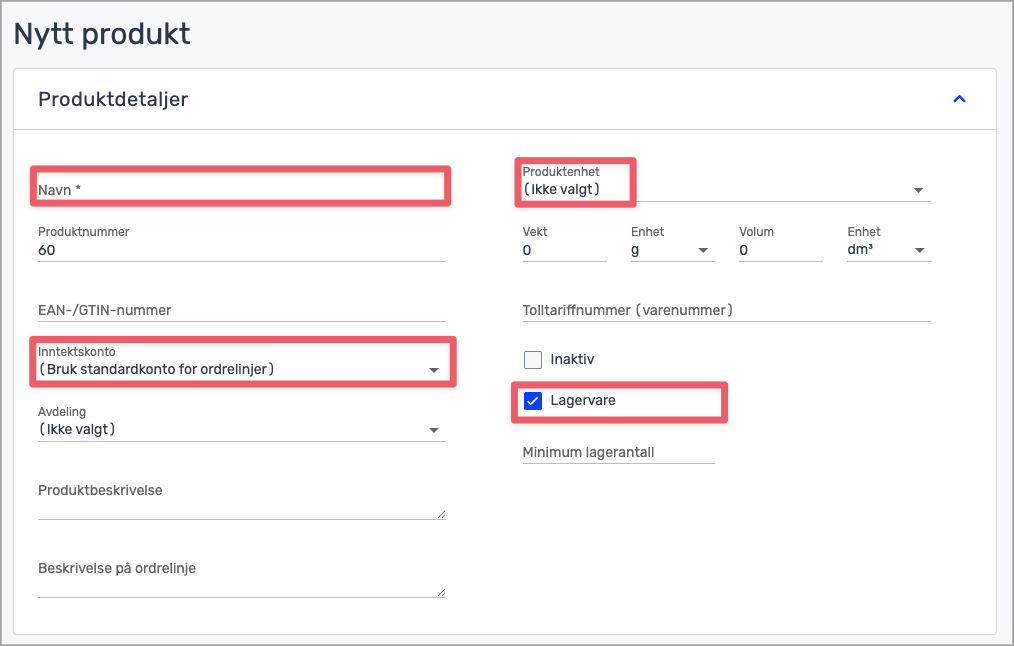Focus the Tolltariffnummer (varenummer) field

pos(725,310)
